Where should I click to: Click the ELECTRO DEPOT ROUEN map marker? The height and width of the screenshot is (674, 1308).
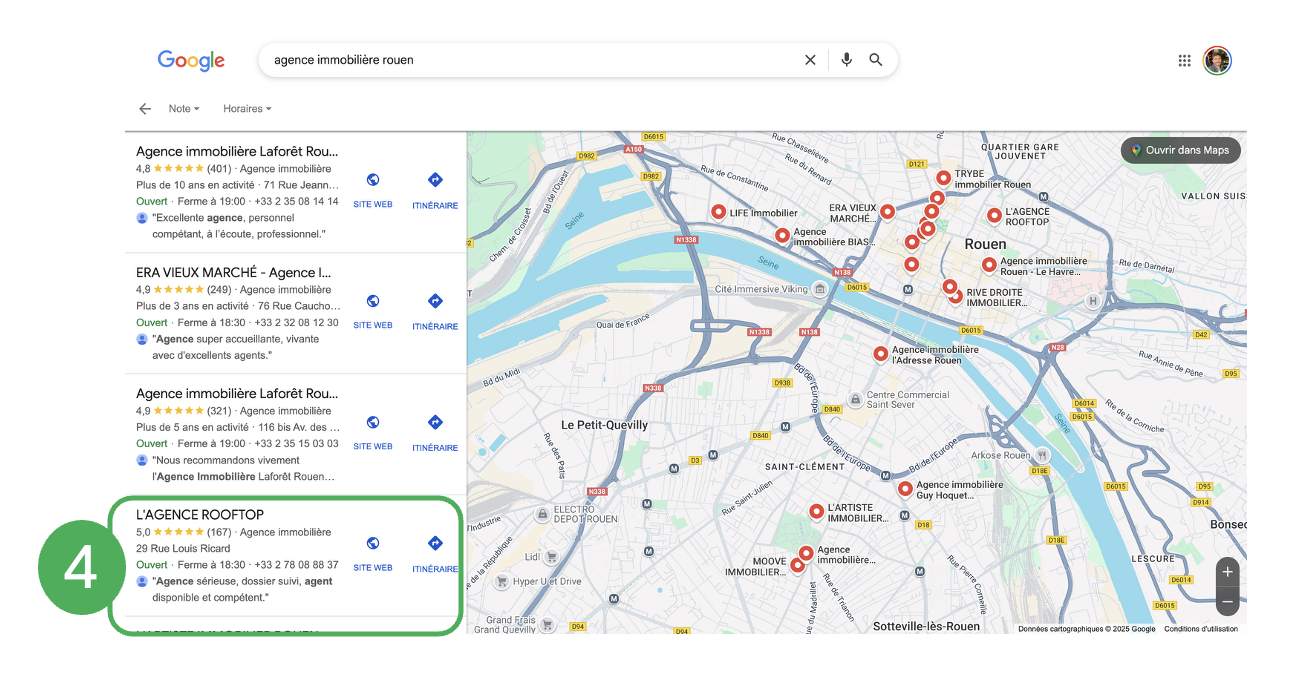coord(545,514)
